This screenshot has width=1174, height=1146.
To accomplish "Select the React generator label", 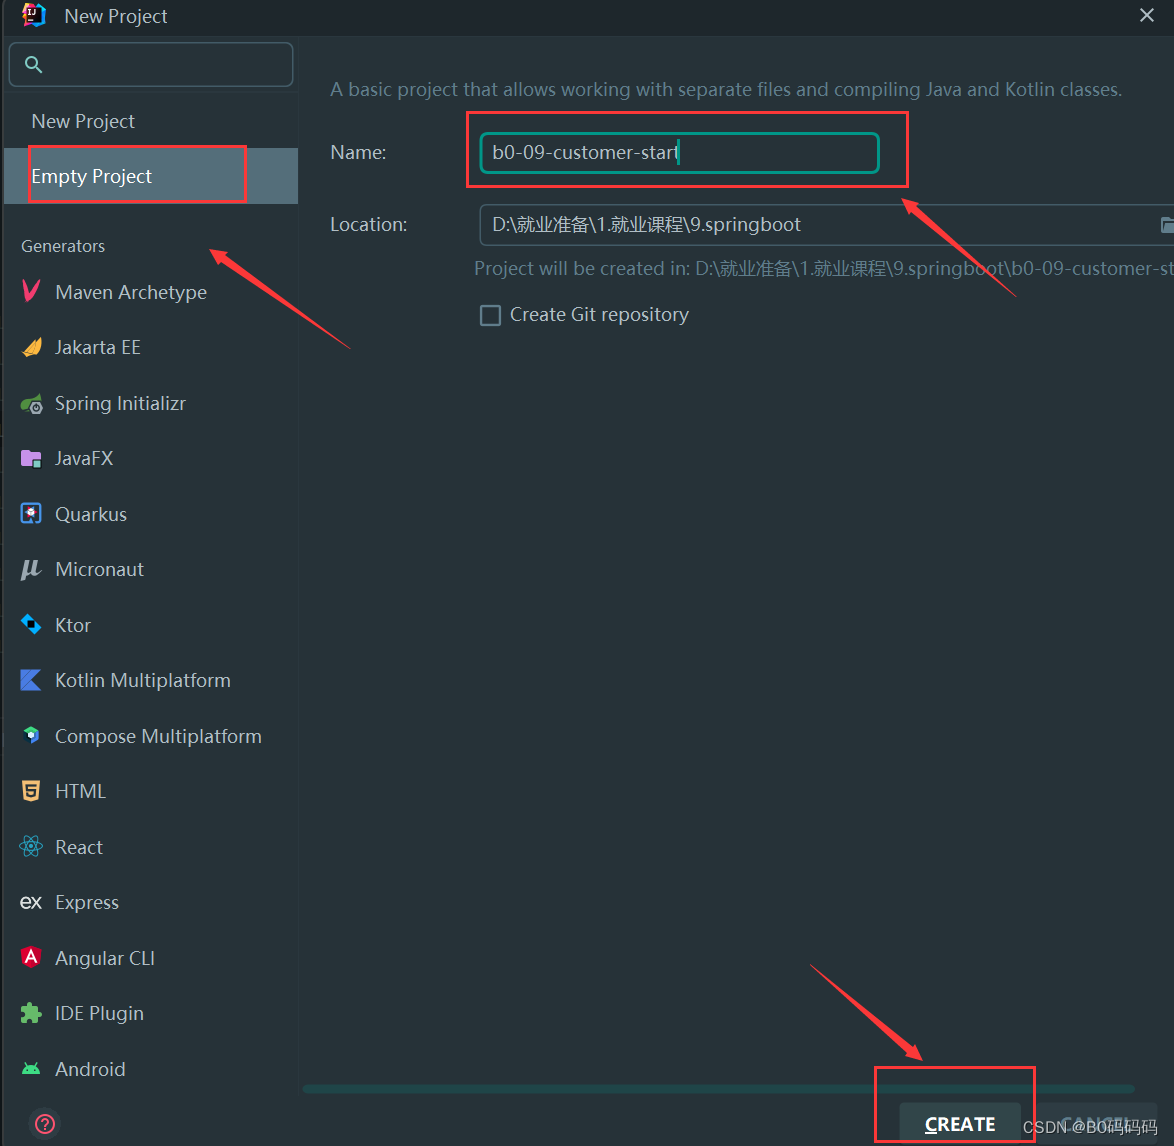I will 79,847.
